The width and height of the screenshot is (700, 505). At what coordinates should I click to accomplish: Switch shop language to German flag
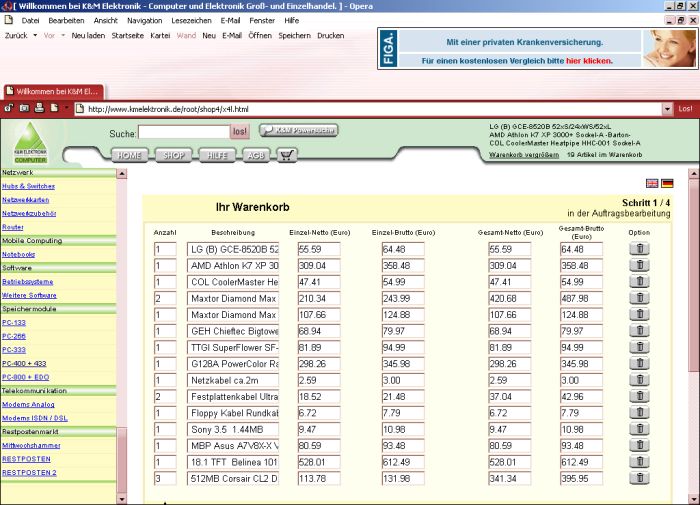point(667,183)
